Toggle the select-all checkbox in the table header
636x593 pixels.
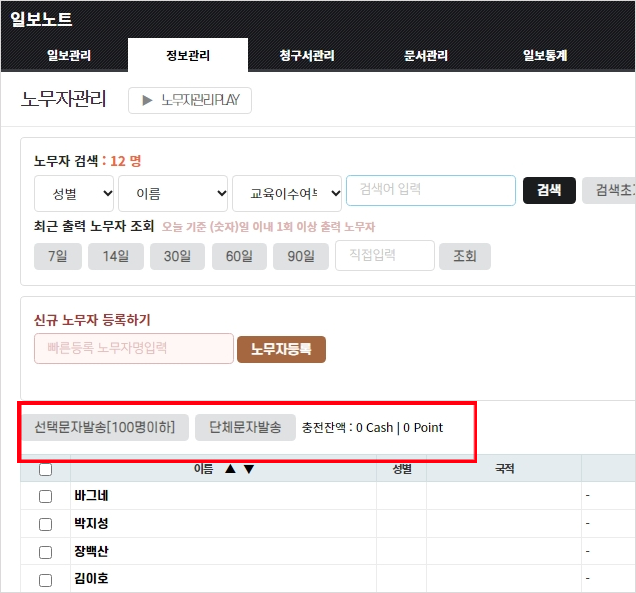pyautogui.click(x=45, y=469)
